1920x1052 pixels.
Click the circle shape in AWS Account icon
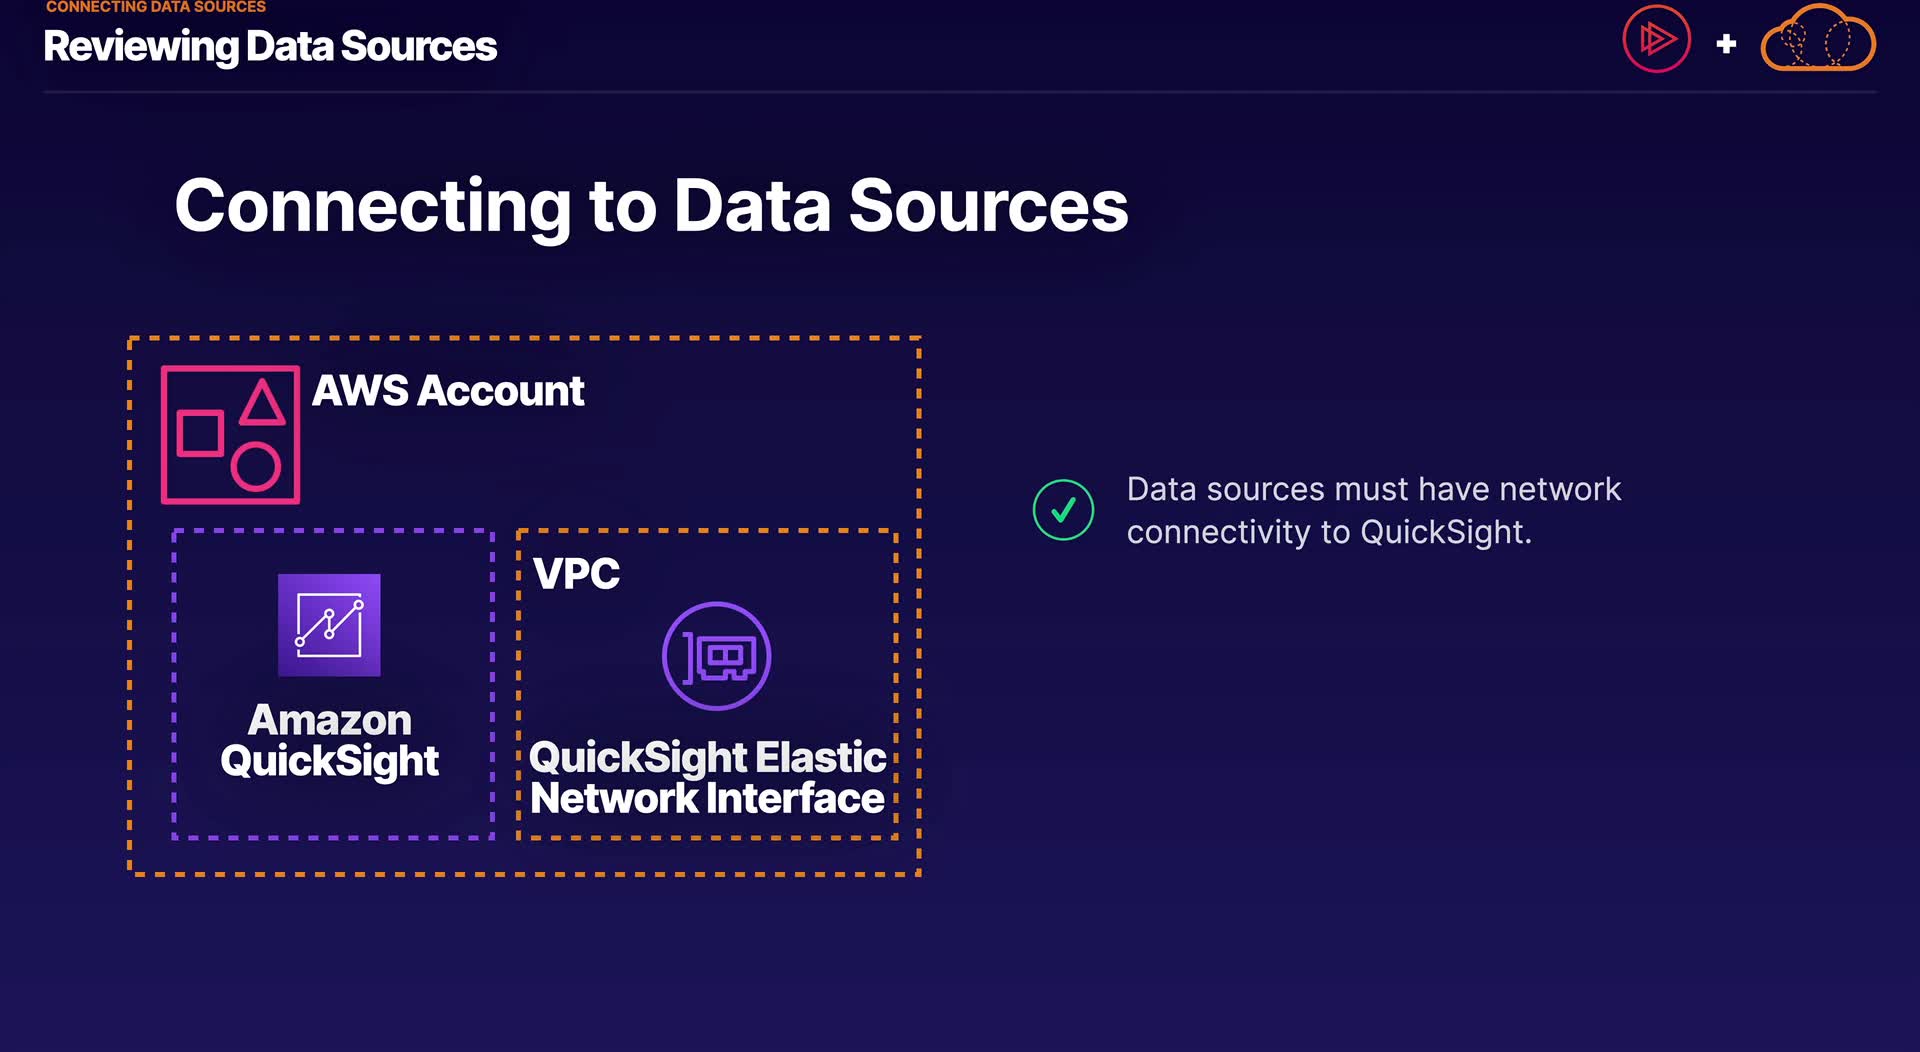click(256, 466)
